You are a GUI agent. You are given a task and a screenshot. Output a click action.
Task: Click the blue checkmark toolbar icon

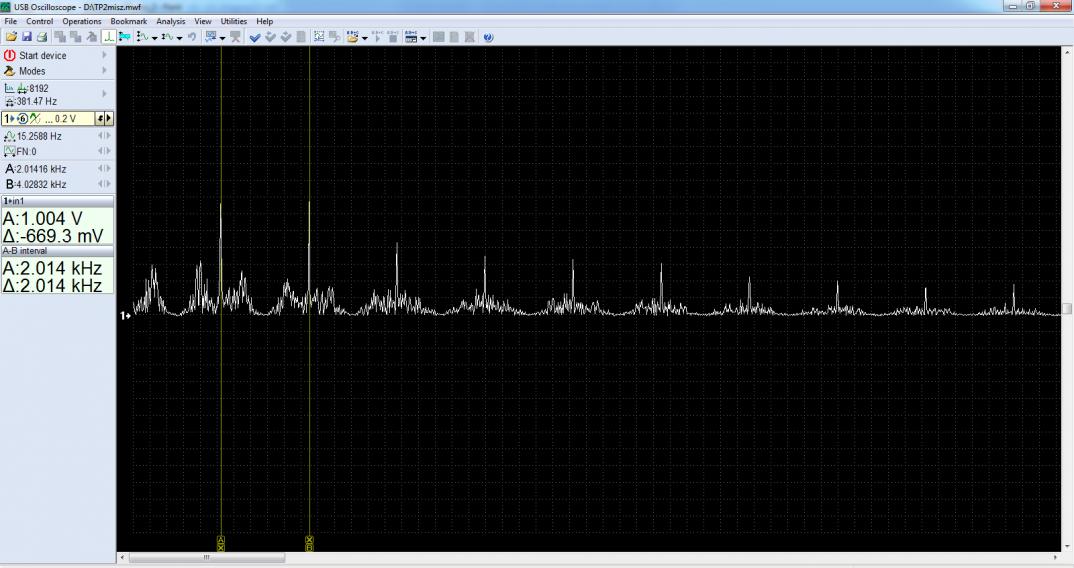(255, 37)
